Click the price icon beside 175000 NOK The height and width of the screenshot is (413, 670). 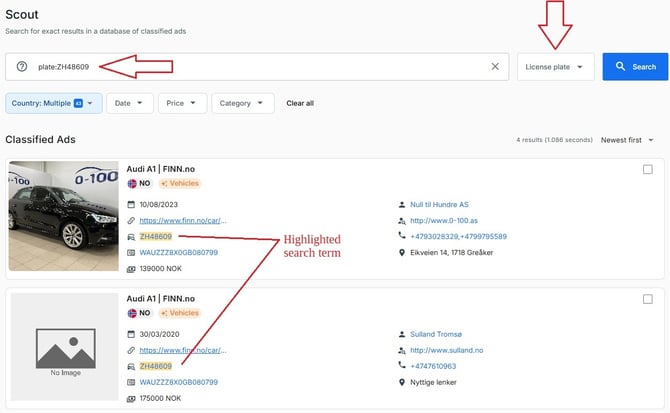(x=131, y=398)
